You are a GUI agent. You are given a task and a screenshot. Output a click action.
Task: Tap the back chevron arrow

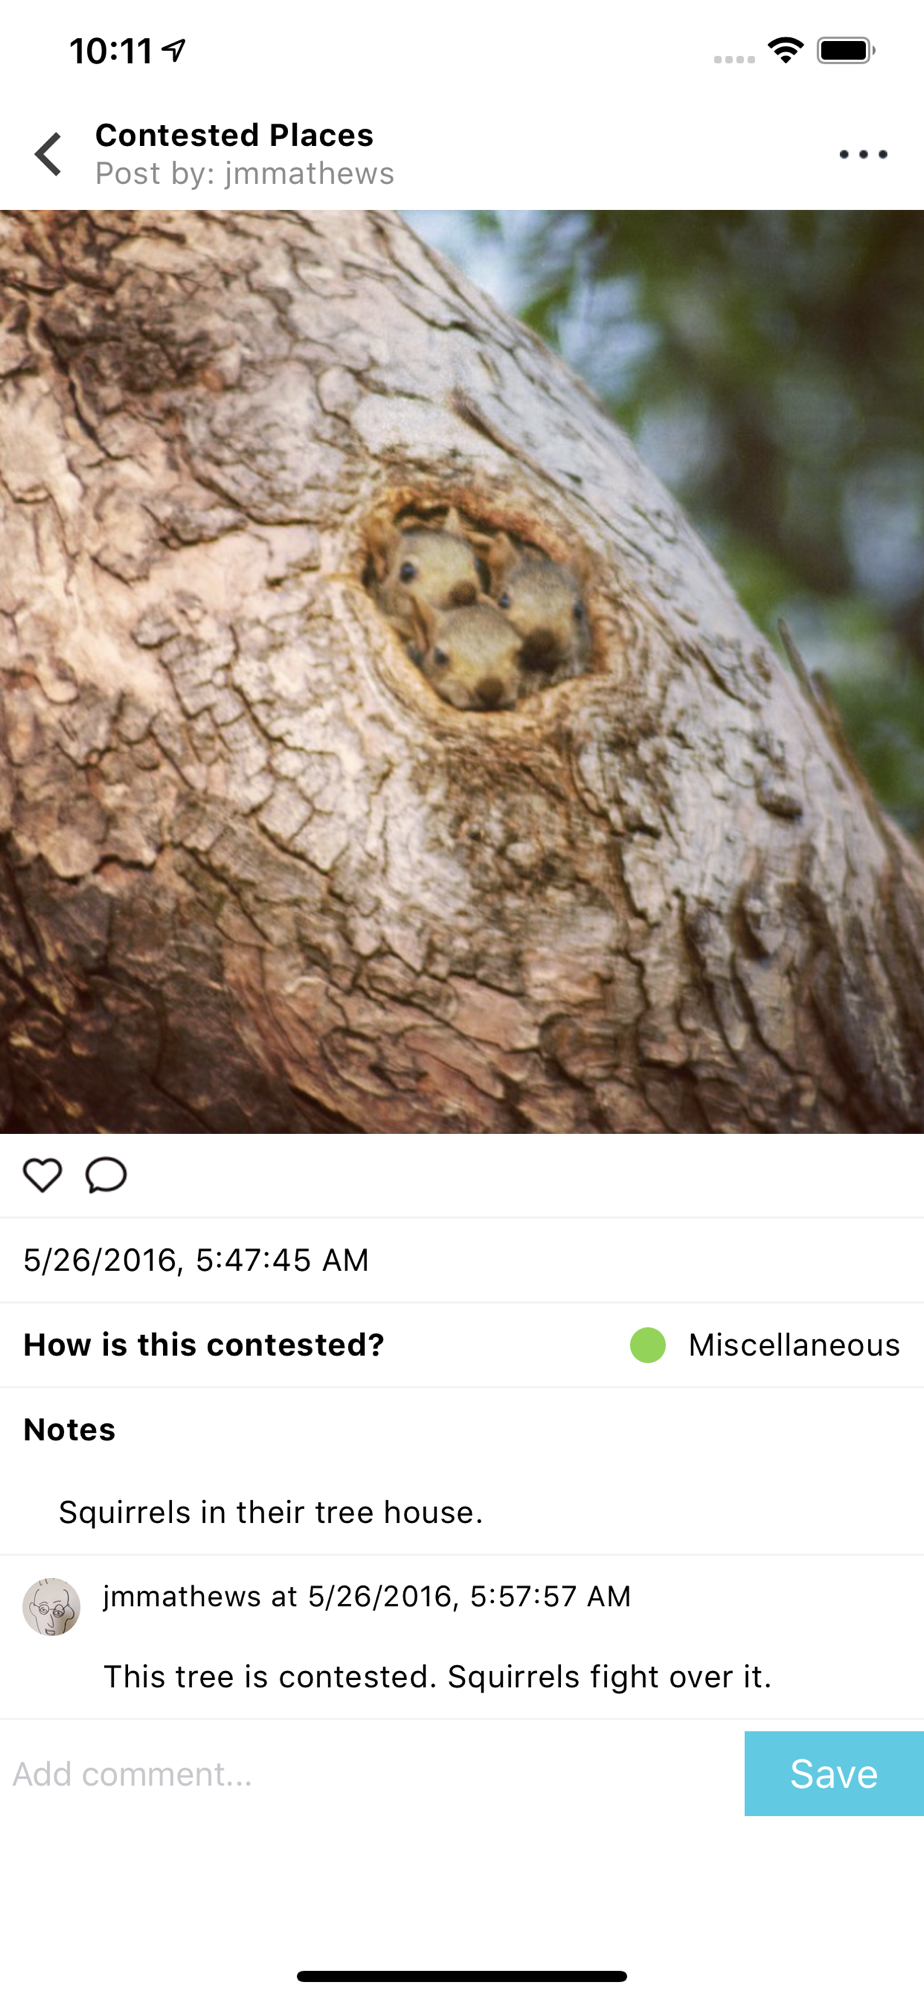(48, 154)
